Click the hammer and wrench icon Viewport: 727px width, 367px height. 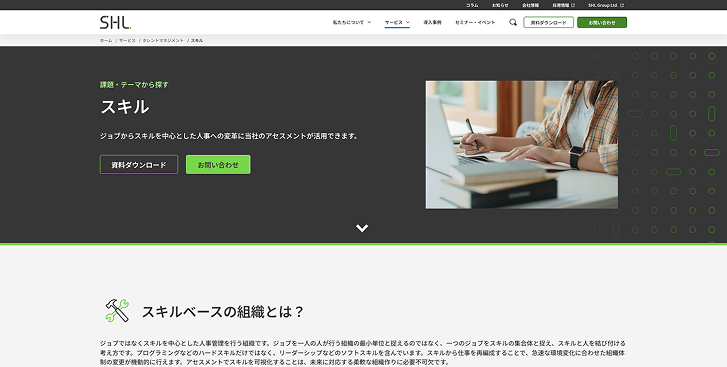click(117, 310)
